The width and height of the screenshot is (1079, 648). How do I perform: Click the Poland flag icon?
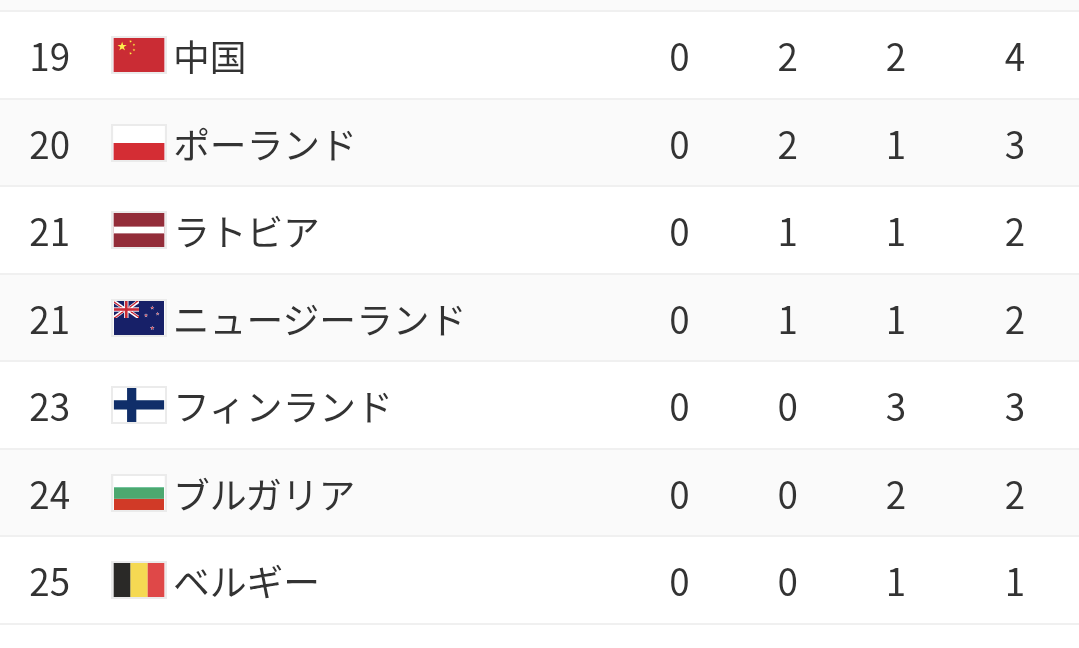[x=138, y=144]
